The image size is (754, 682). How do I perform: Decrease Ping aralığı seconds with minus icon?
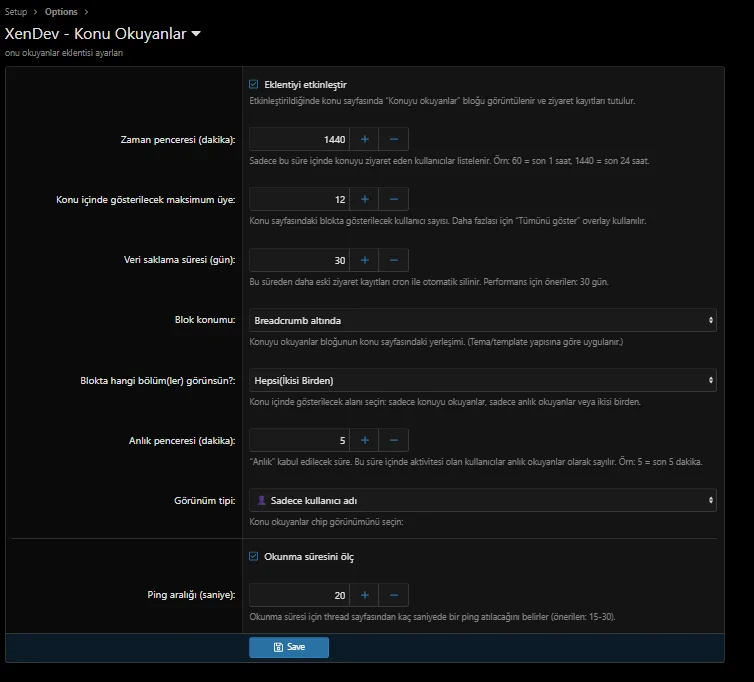click(394, 595)
